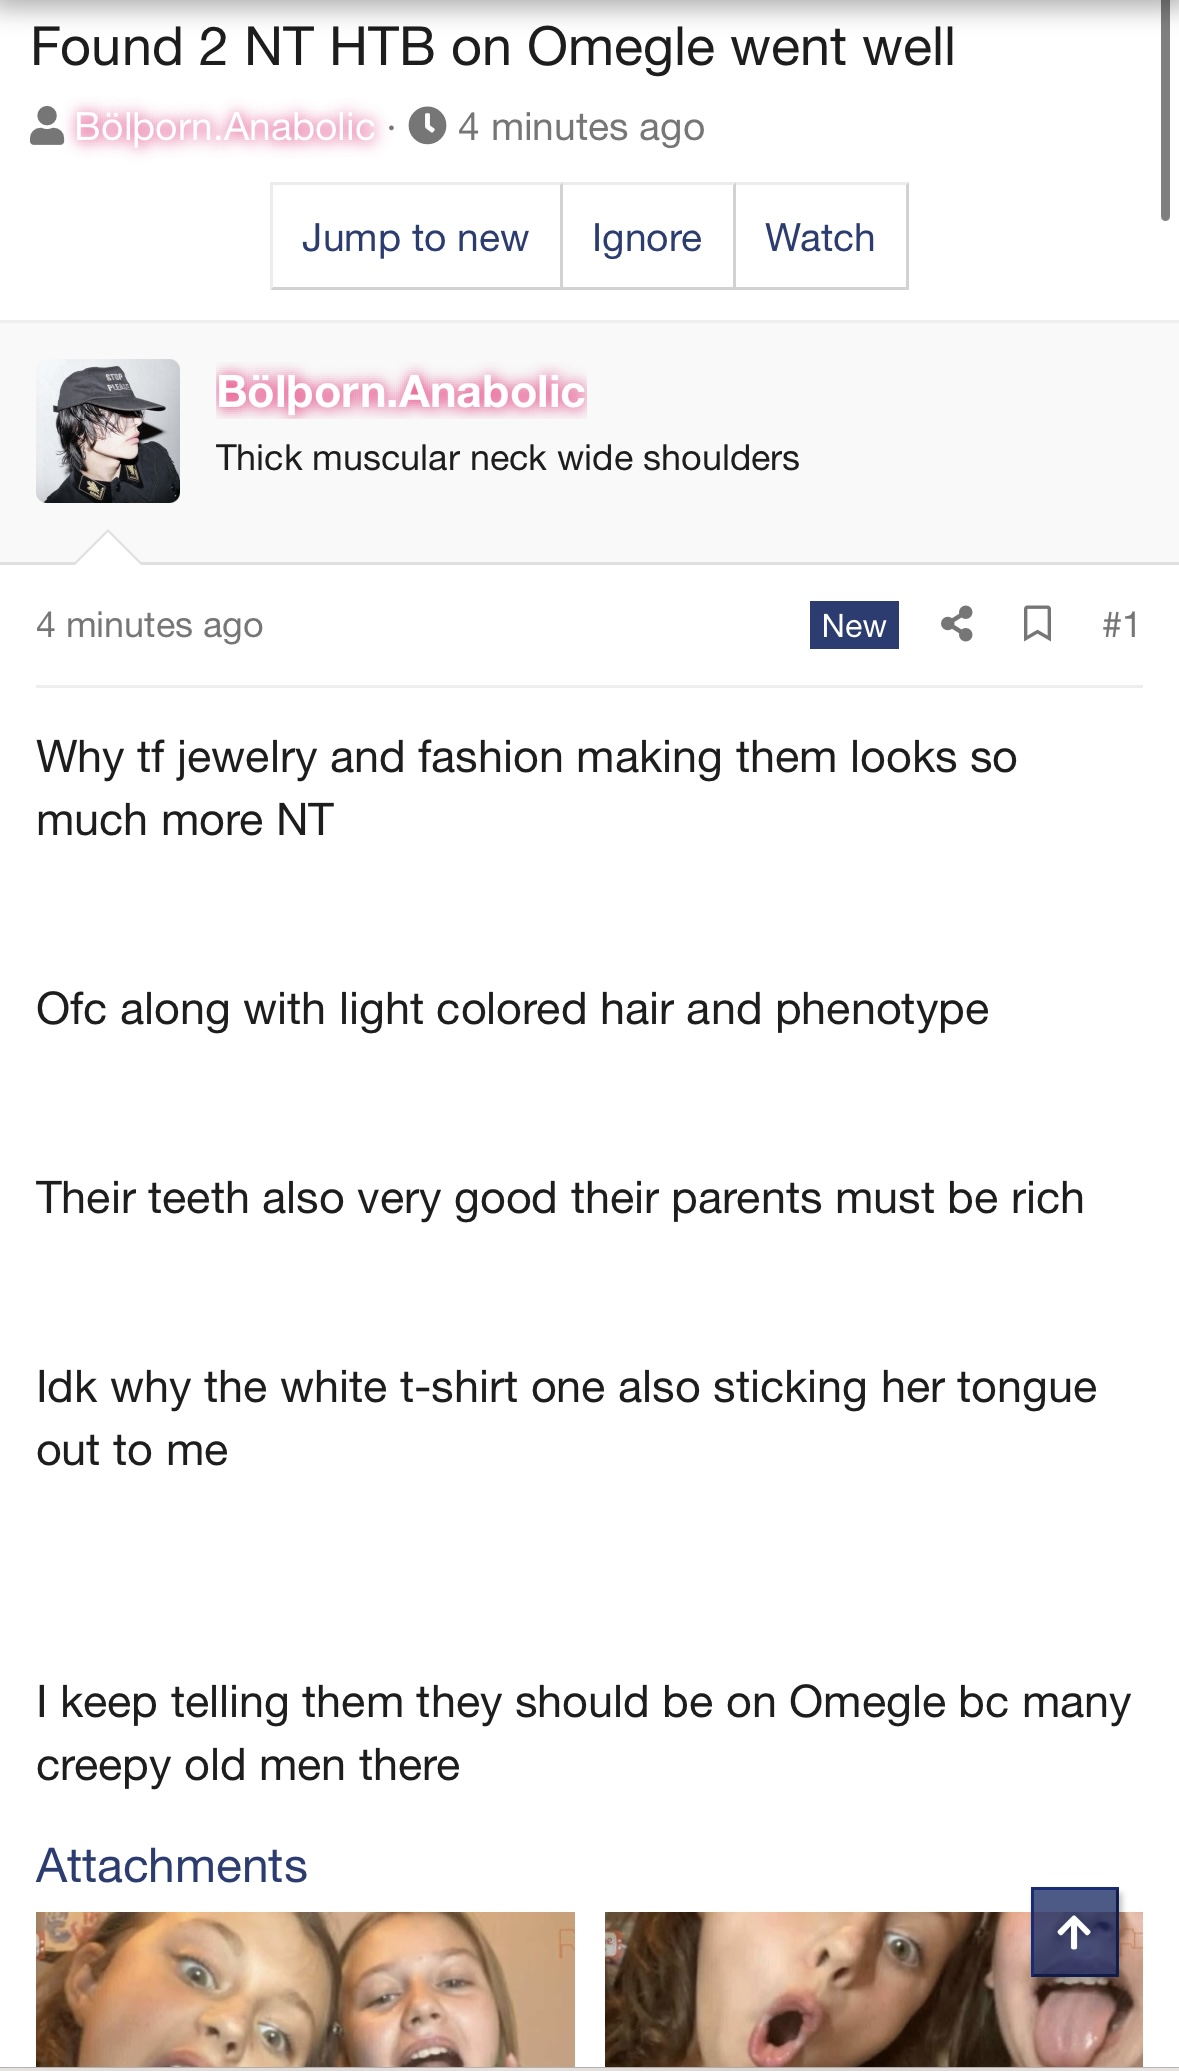Watch this thread using the Watch button
The height and width of the screenshot is (2071, 1179).
820,237
